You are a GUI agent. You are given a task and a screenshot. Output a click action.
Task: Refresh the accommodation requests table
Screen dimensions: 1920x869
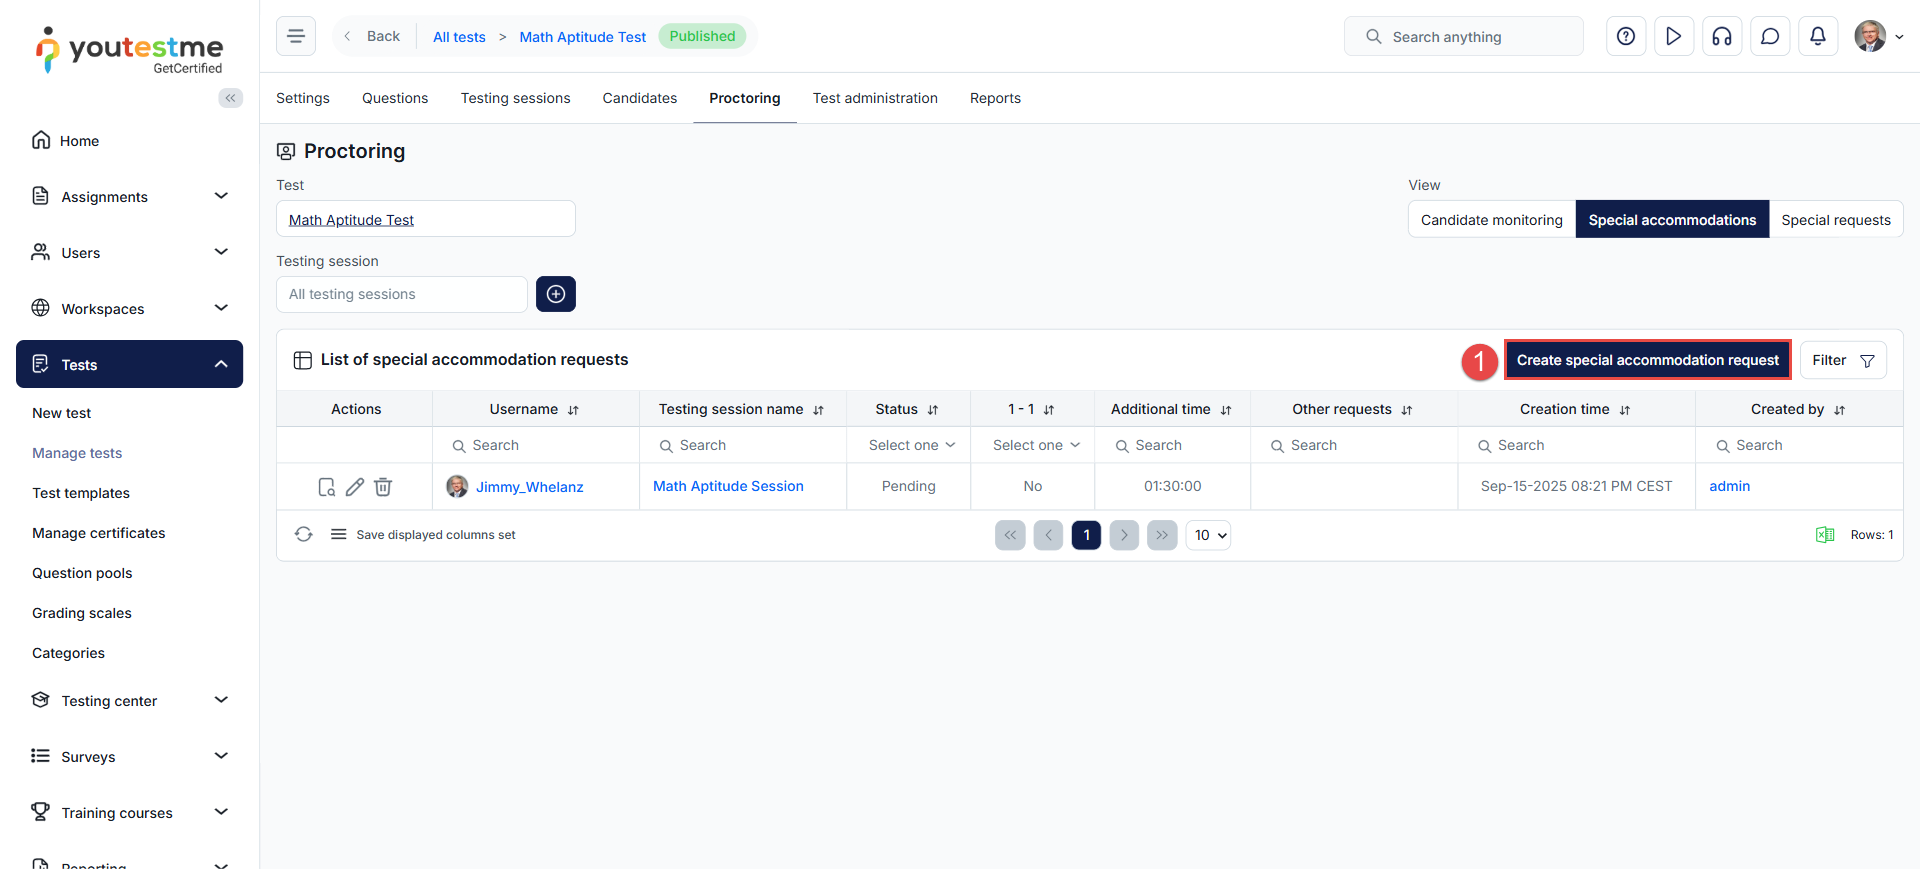tap(304, 535)
